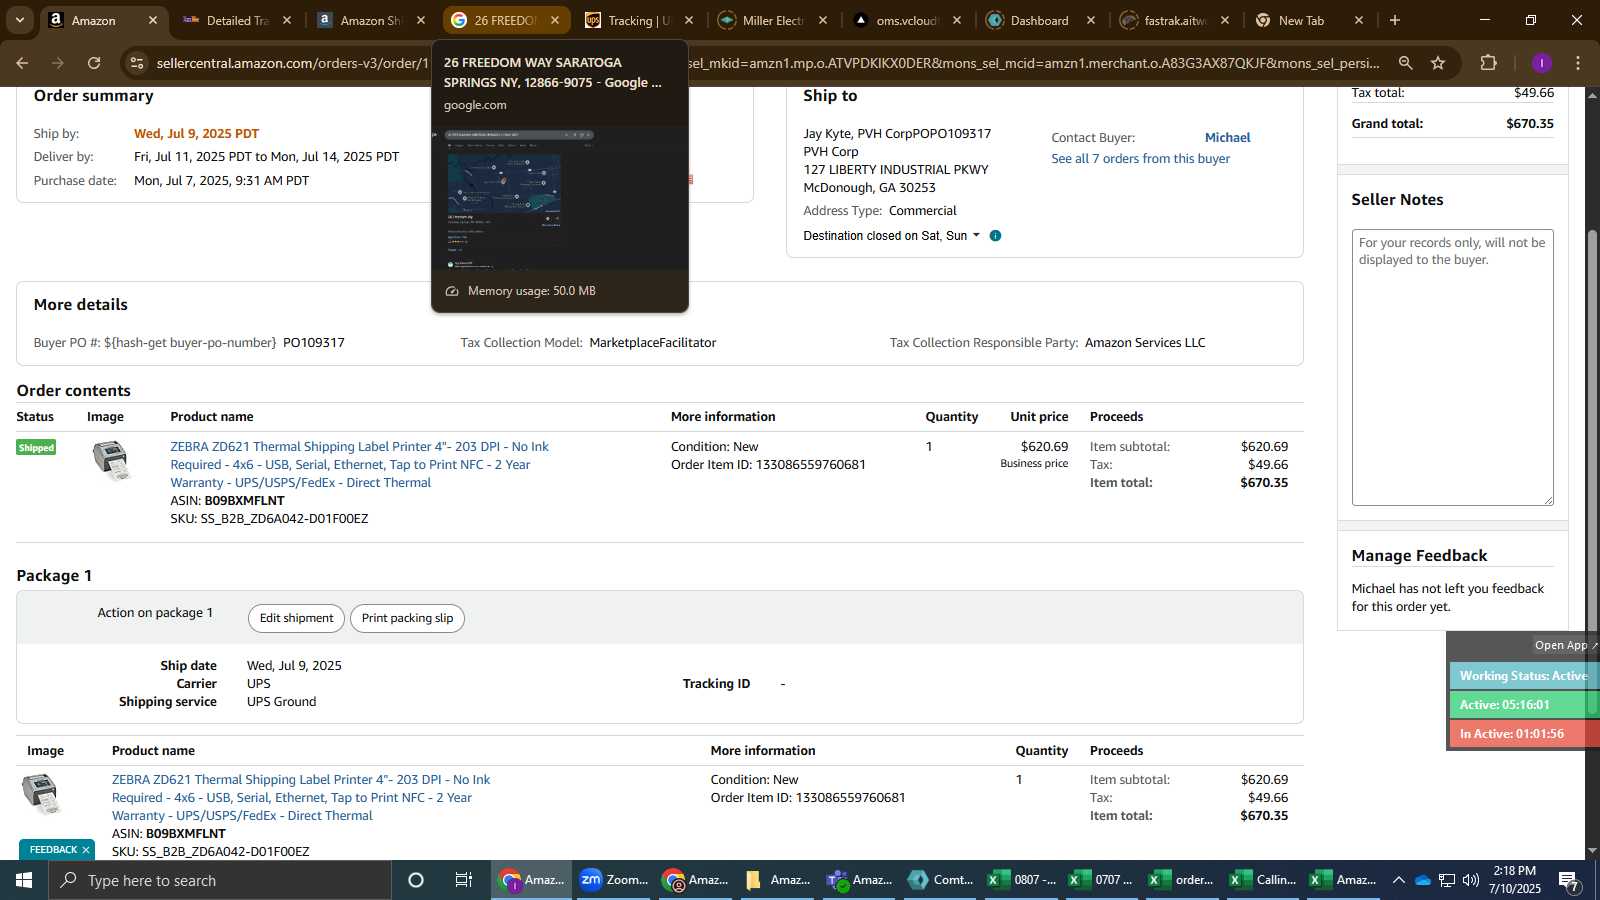
Task: Expand Destination closed on Sat, Sun dropdown
Action: pyautogui.click(x=891, y=236)
